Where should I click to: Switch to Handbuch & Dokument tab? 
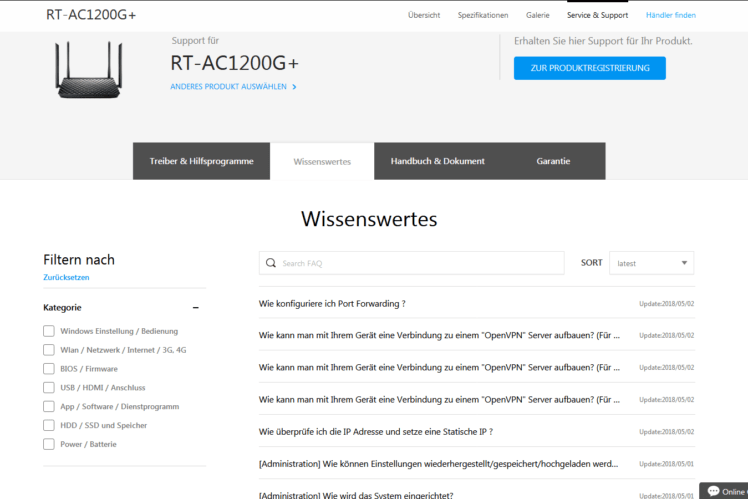pyautogui.click(x=437, y=161)
